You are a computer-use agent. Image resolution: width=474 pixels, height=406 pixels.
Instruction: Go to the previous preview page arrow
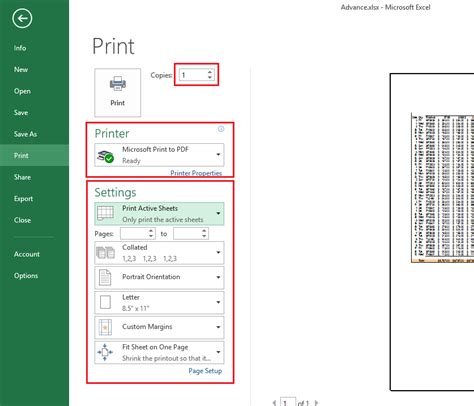click(x=274, y=403)
